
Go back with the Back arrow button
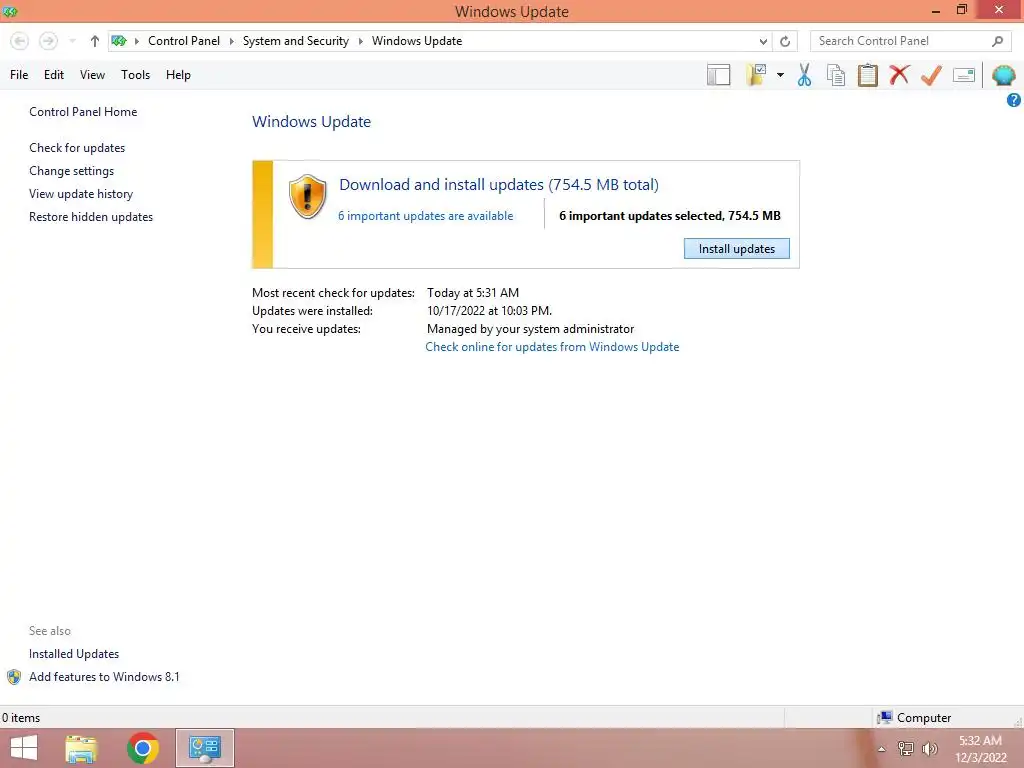tap(20, 41)
